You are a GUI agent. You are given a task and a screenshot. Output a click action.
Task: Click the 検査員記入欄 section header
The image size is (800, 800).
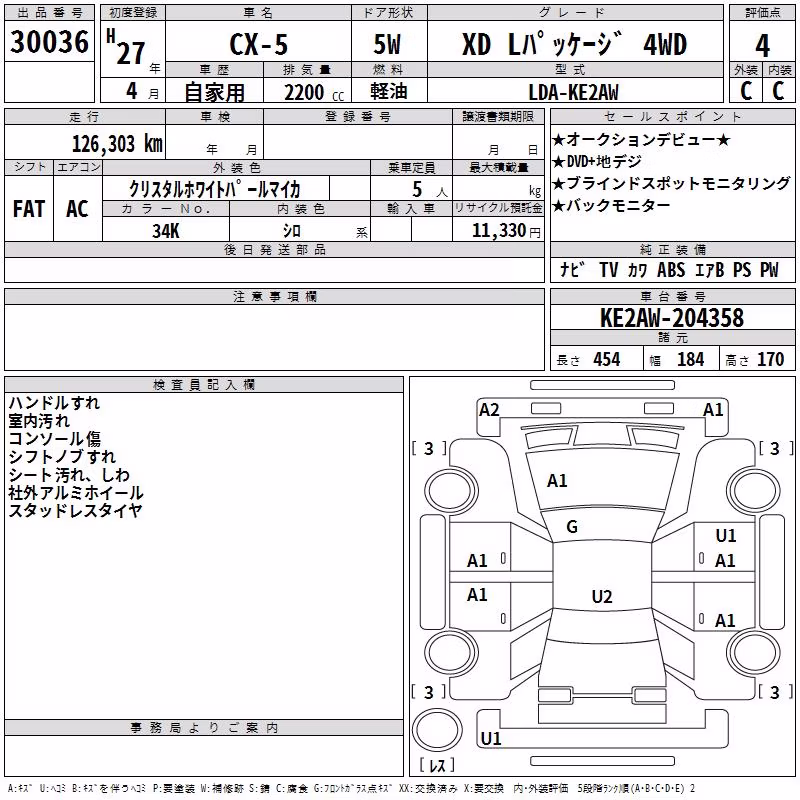tap(204, 385)
